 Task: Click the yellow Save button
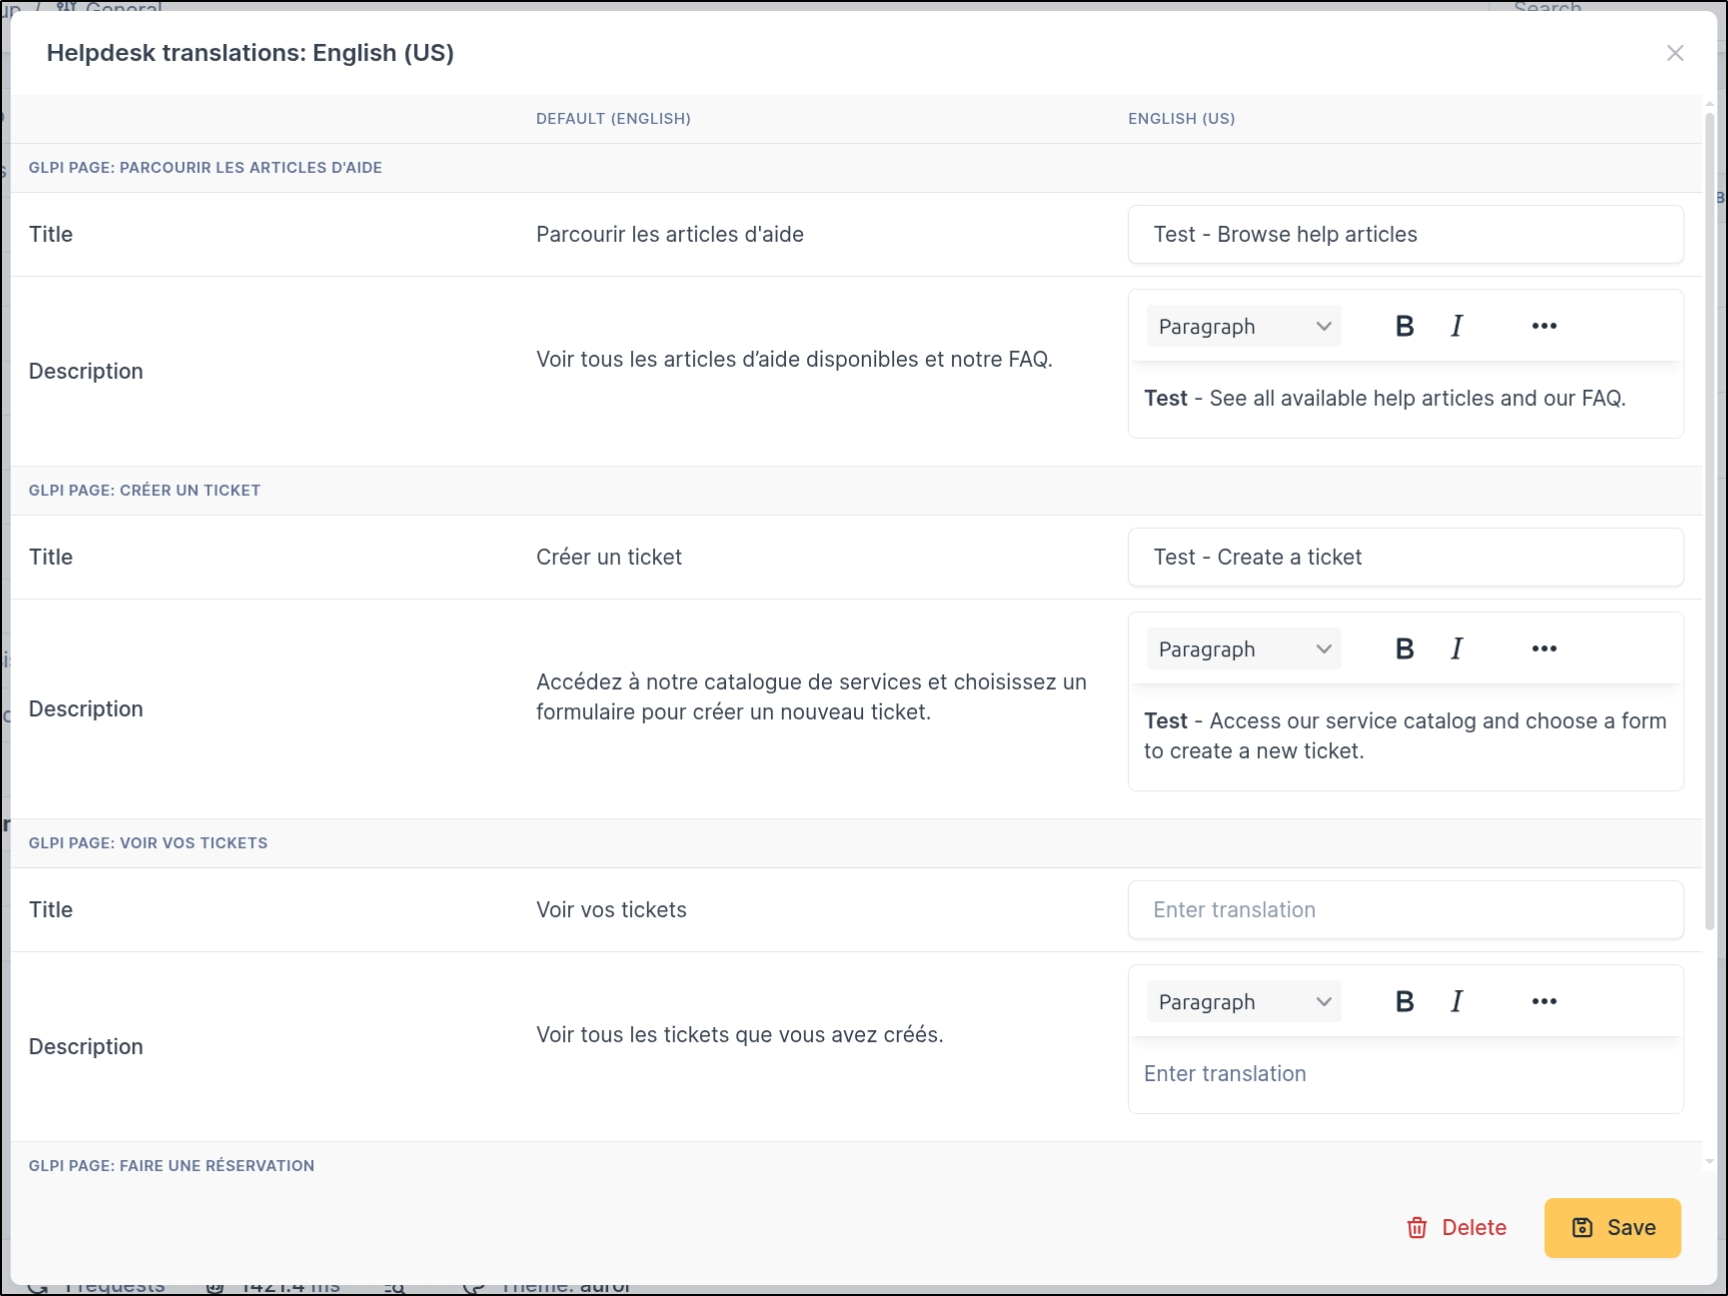click(1611, 1228)
